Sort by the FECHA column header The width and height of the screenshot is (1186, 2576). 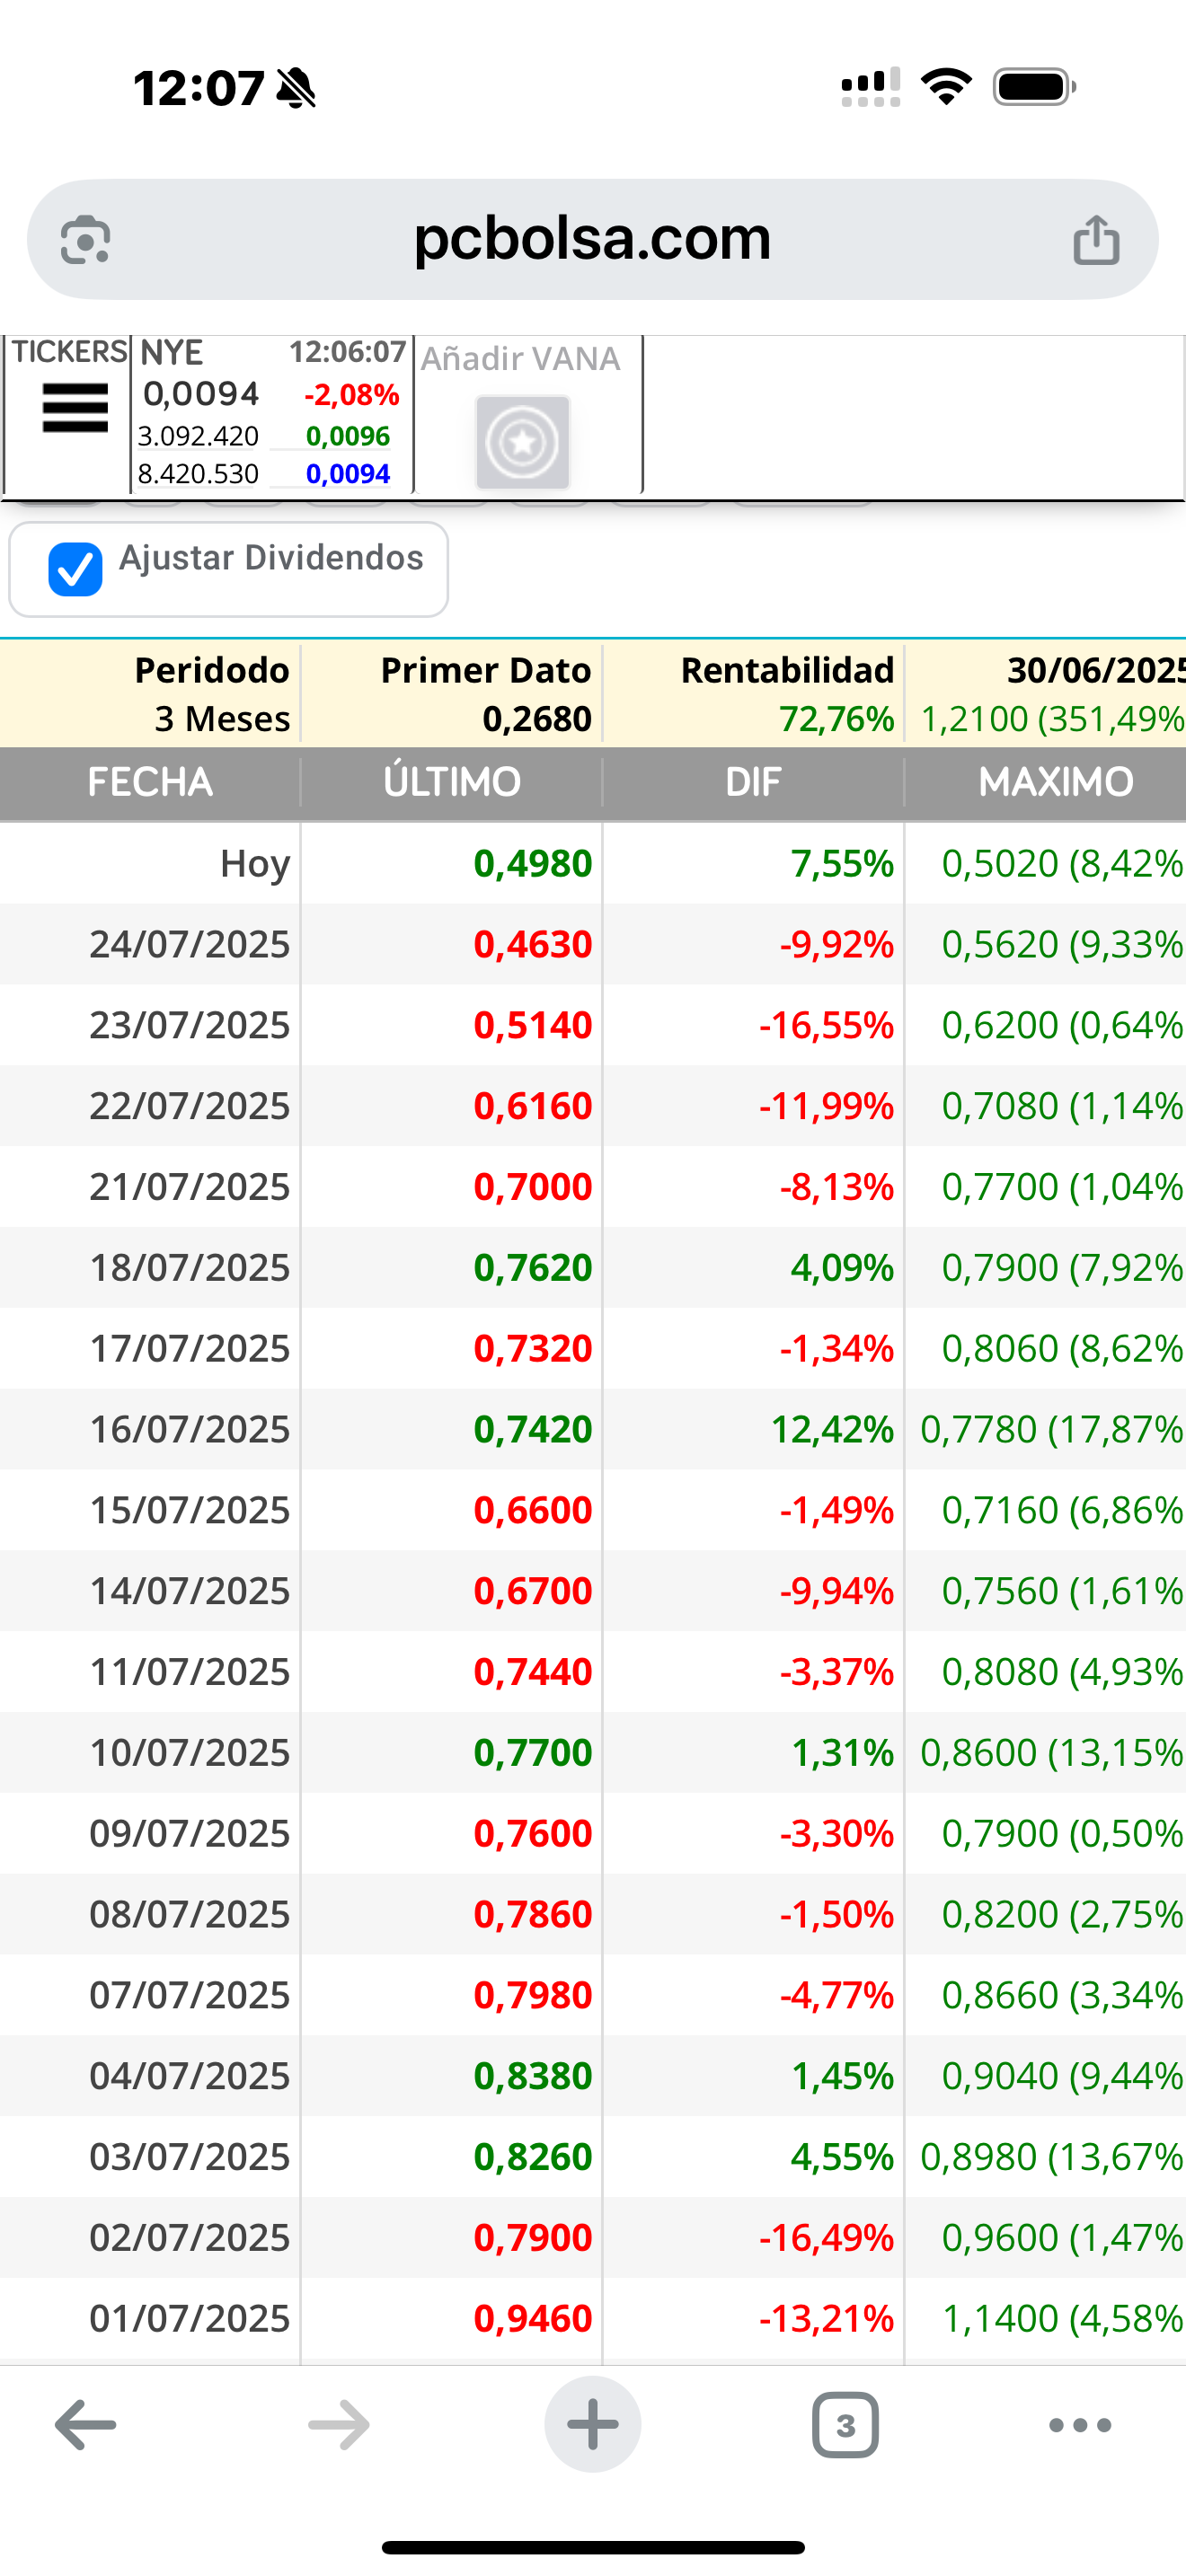point(150,782)
